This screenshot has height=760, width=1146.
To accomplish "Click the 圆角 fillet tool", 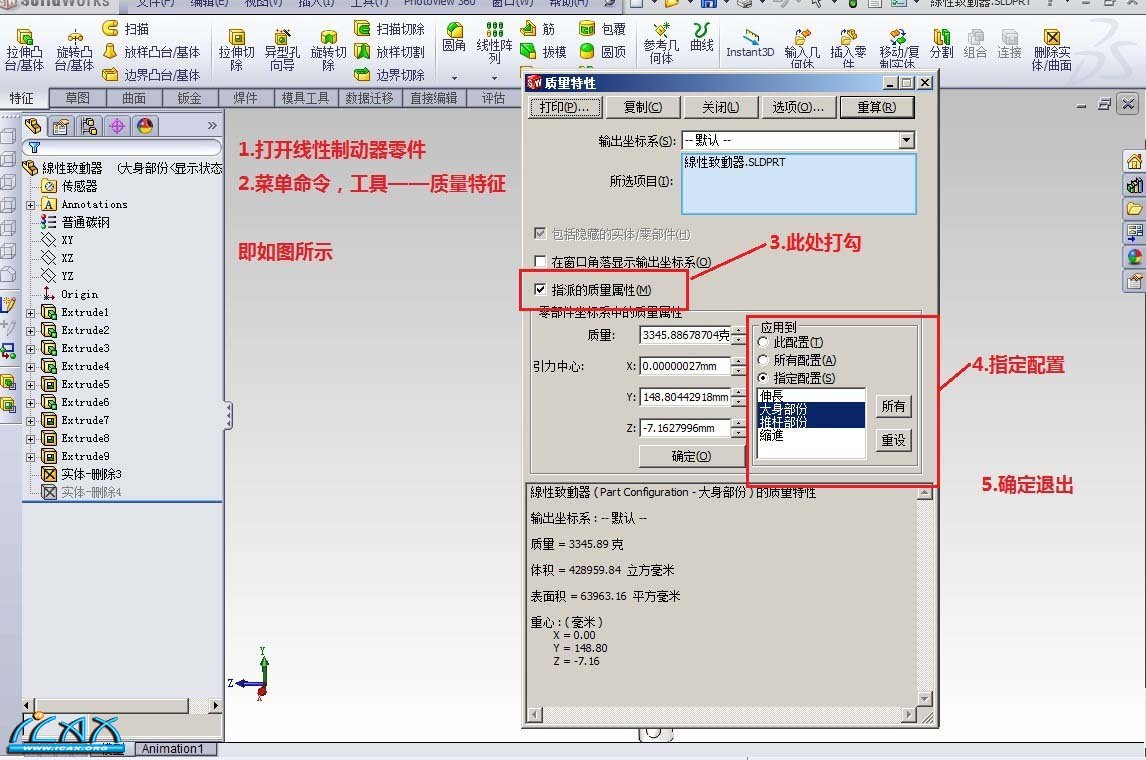I will 454,37.
